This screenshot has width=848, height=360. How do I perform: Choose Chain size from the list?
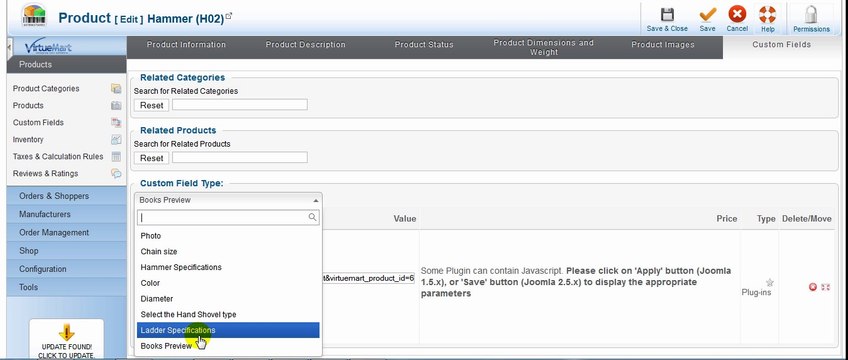[228, 251]
